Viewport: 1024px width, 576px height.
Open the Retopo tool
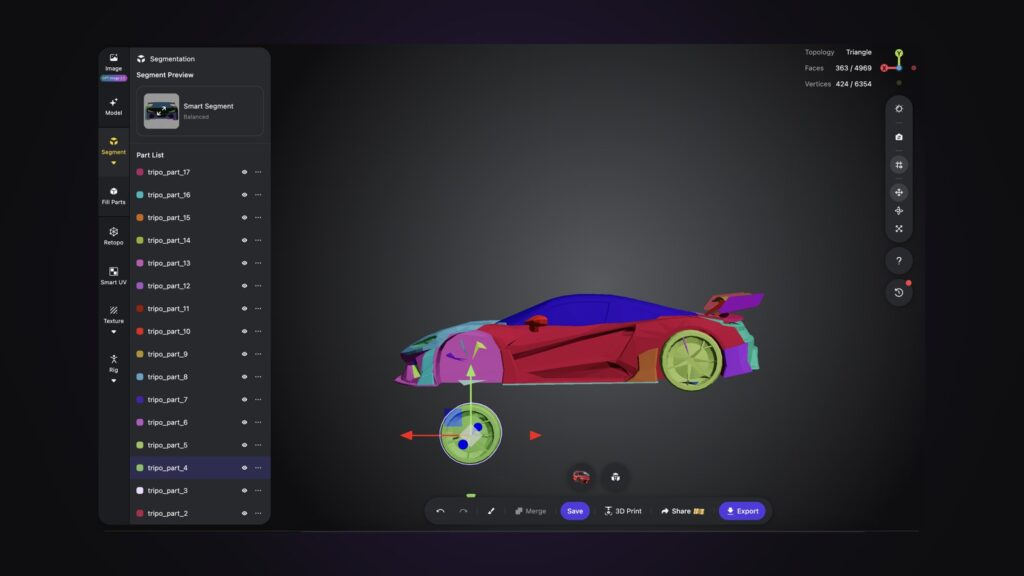click(x=114, y=236)
